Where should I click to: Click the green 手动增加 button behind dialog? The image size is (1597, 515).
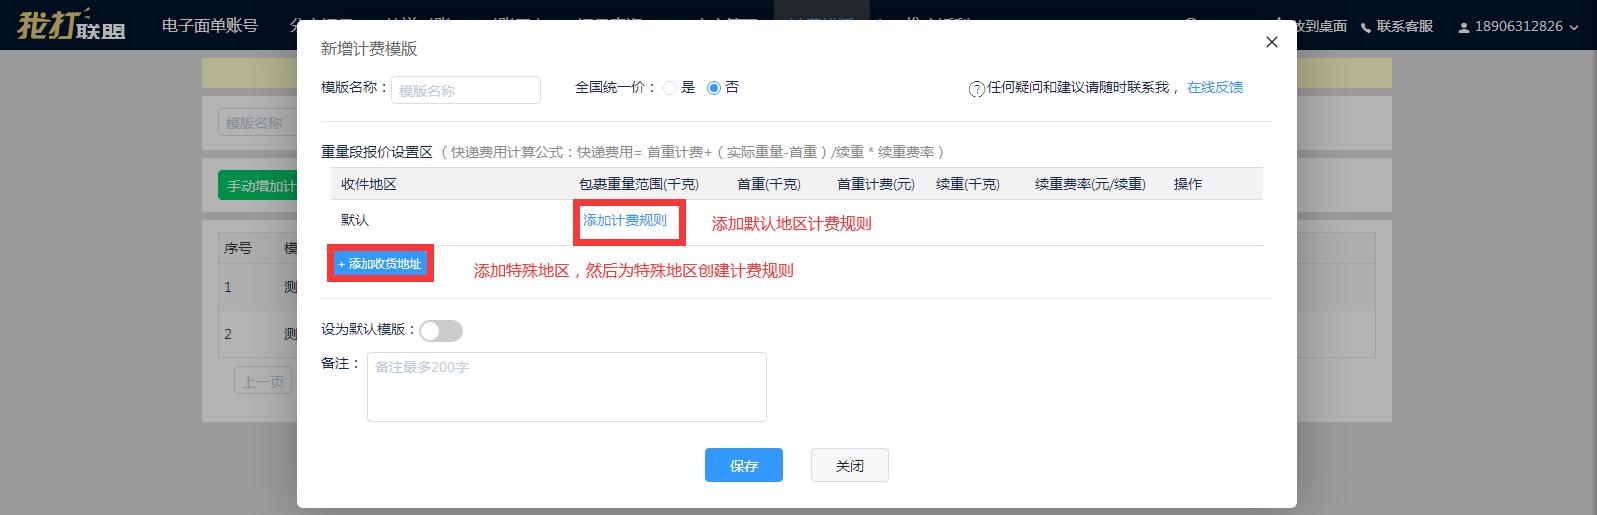coord(258,186)
